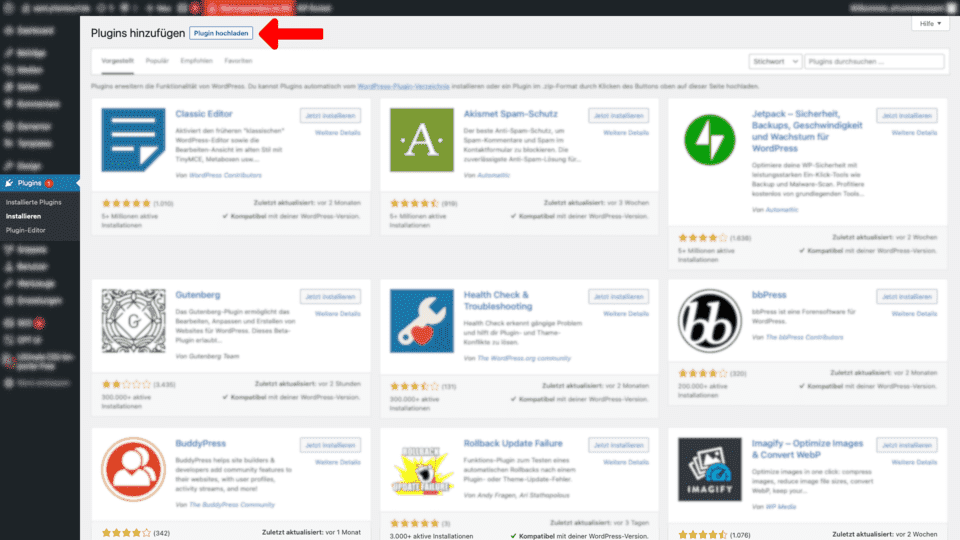Click the Classic Editor plugin icon
This screenshot has height=540, width=960.
(x=133, y=140)
